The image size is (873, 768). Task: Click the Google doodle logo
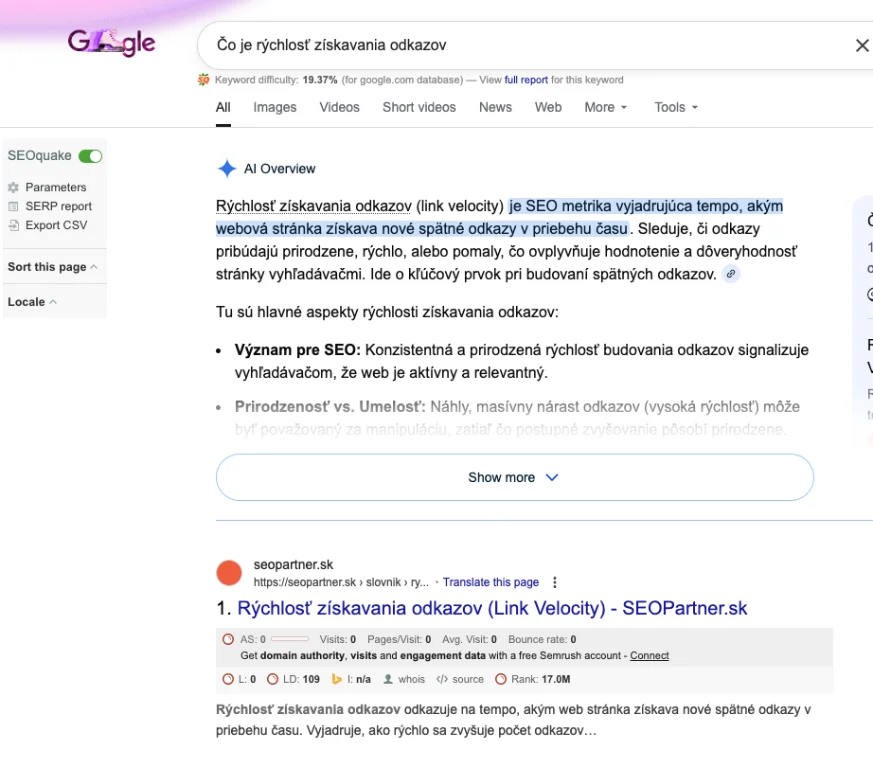[x=111, y=42]
